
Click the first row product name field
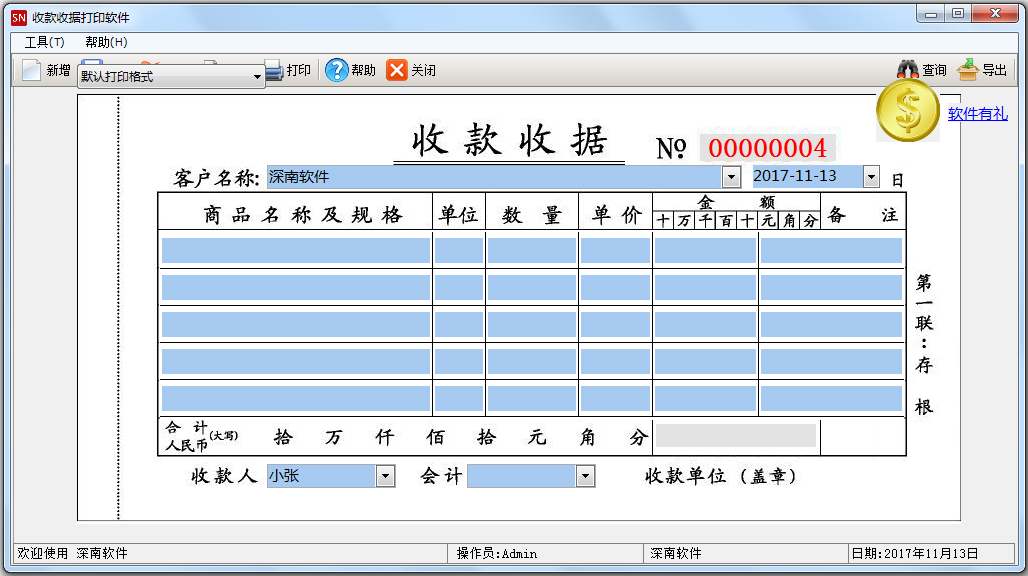click(x=296, y=250)
